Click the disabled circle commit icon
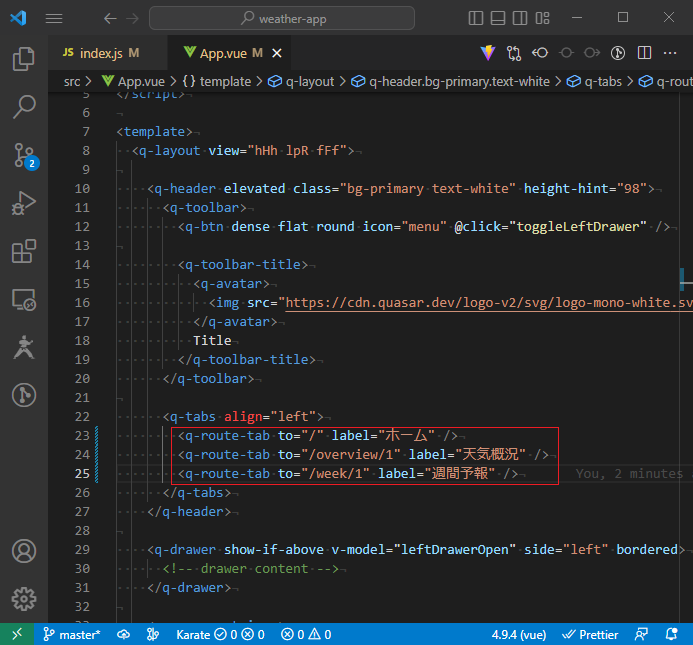This screenshot has width=693, height=645. pyautogui.click(x=566, y=53)
